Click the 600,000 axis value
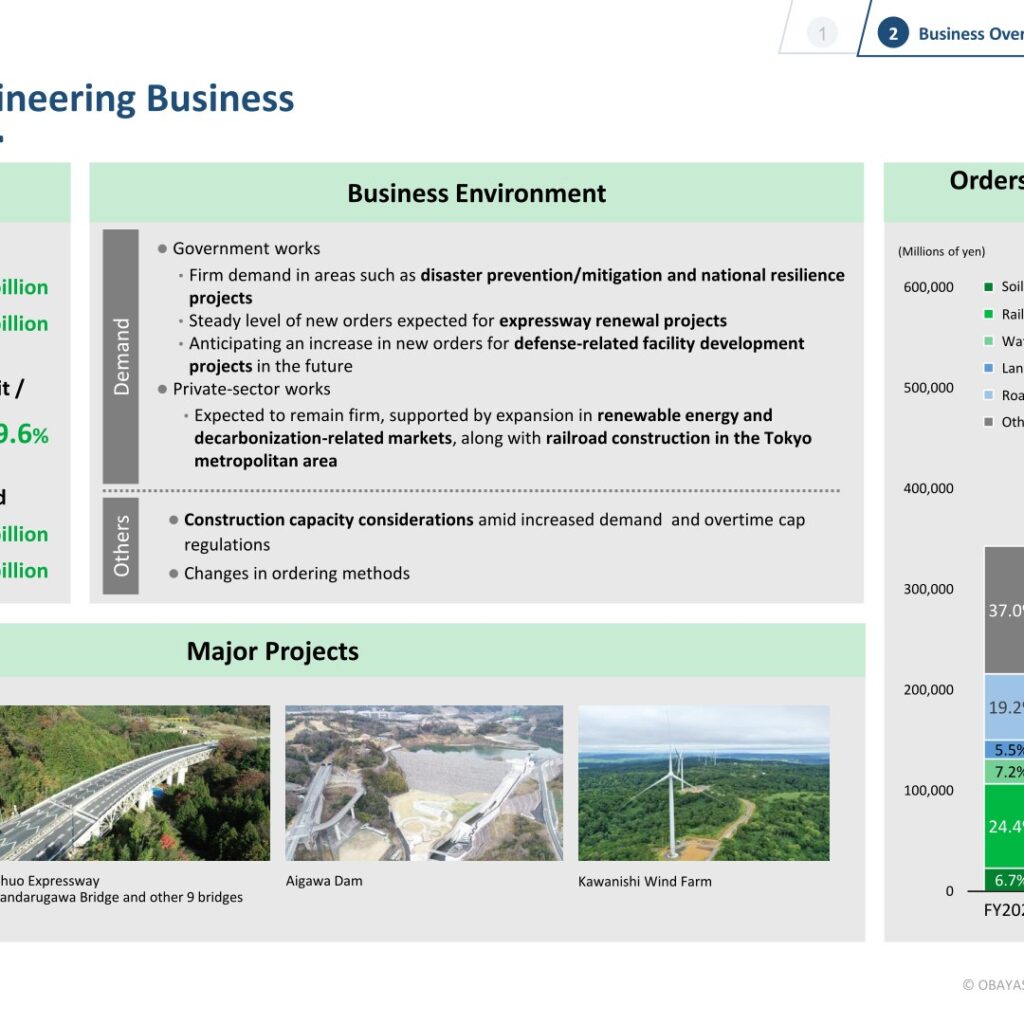This screenshot has width=1024, height=1024. click(x=928, y=287)
